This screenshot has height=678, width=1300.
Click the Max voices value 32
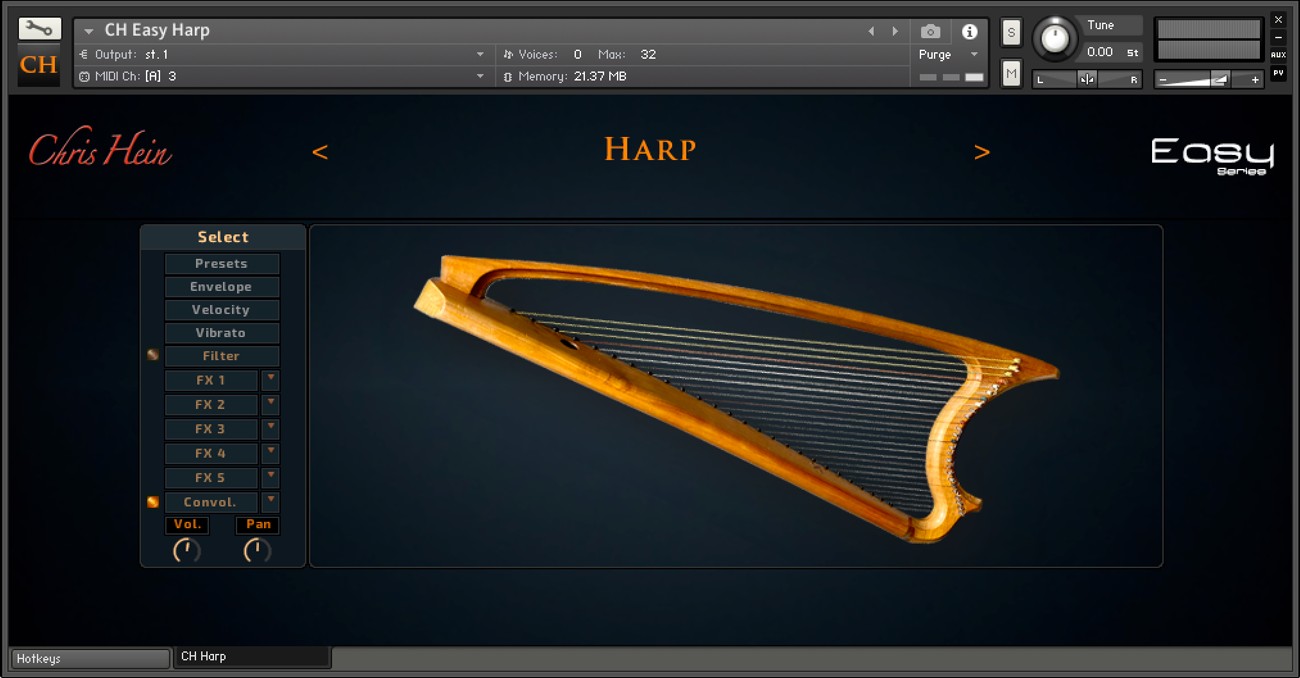click(x=648, y=54)
